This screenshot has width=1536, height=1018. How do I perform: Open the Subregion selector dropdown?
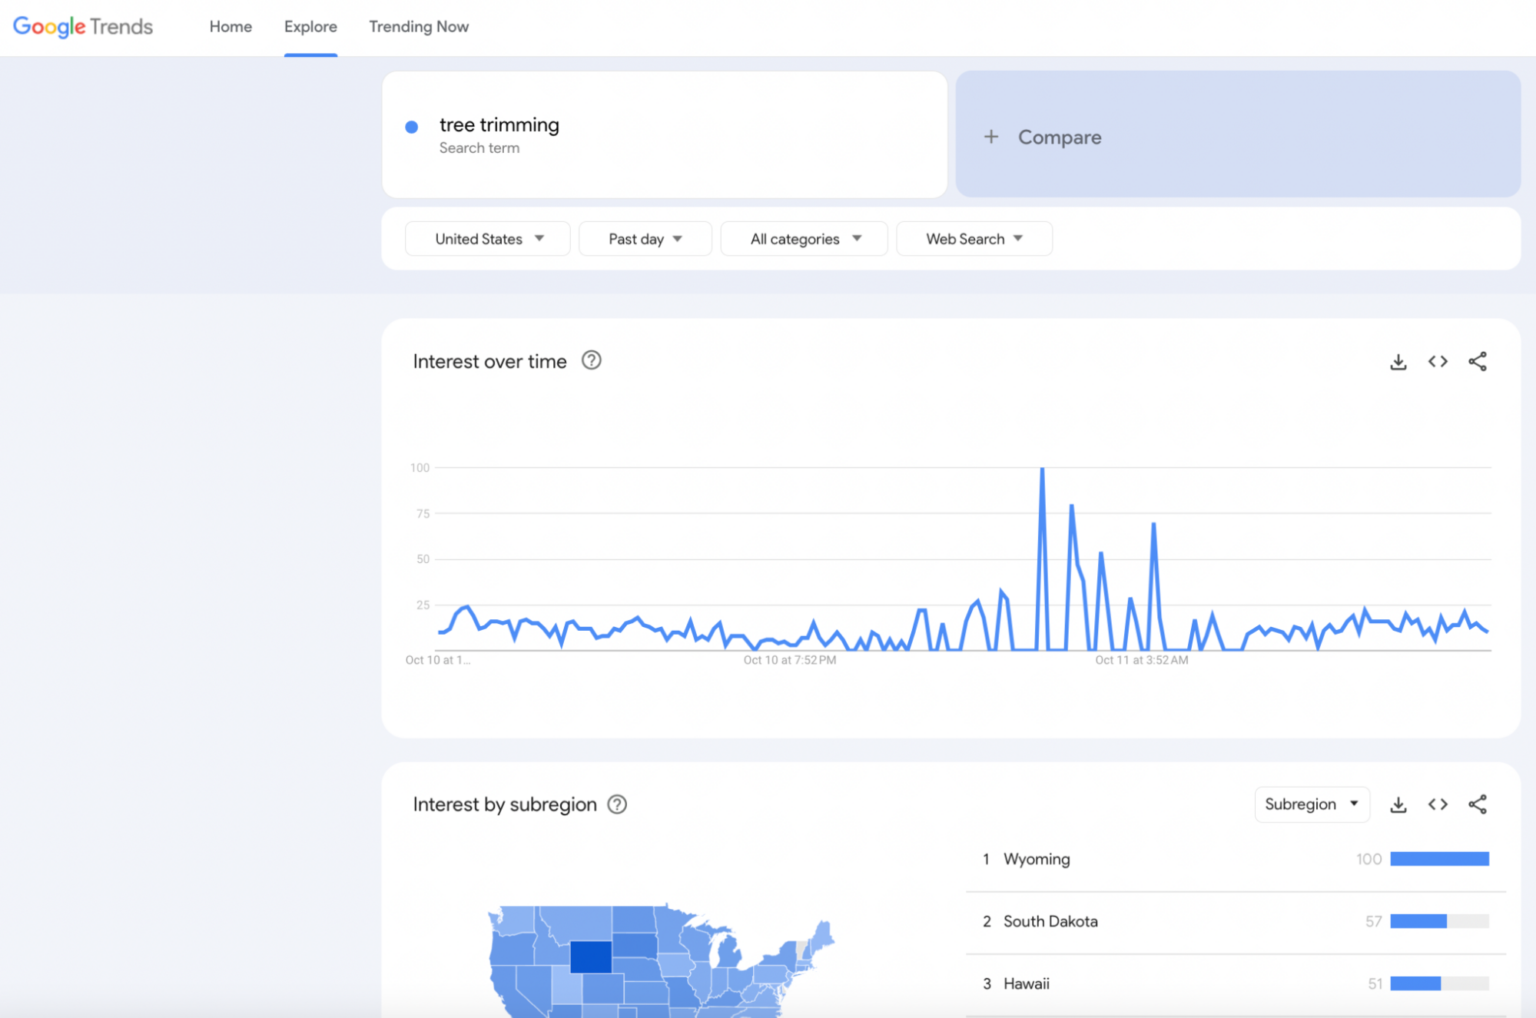(x=1312, y=804)
